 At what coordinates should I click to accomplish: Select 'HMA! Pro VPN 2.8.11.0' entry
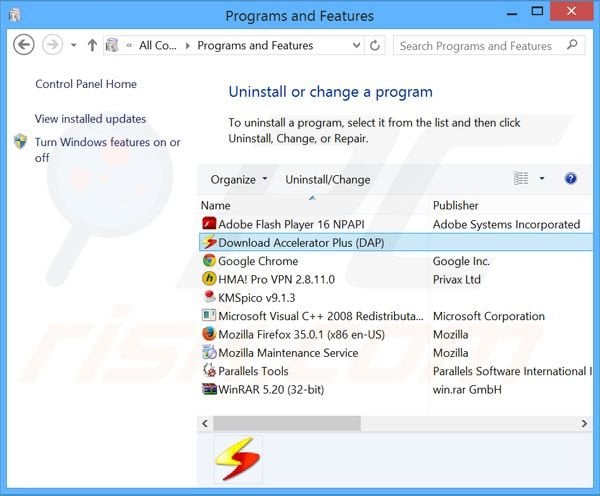point(276,279)
